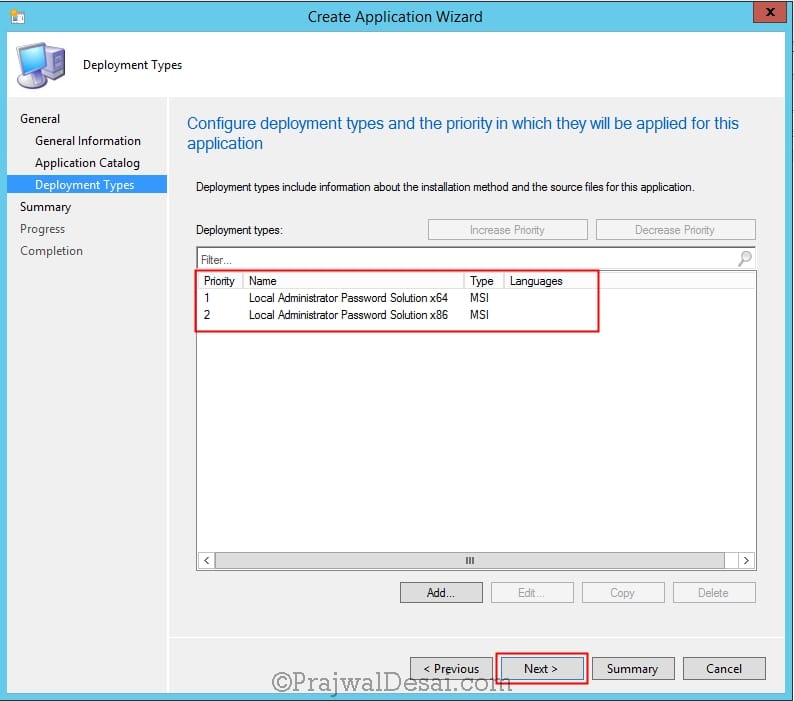Click the computer icon in header

tap(41, 65)
